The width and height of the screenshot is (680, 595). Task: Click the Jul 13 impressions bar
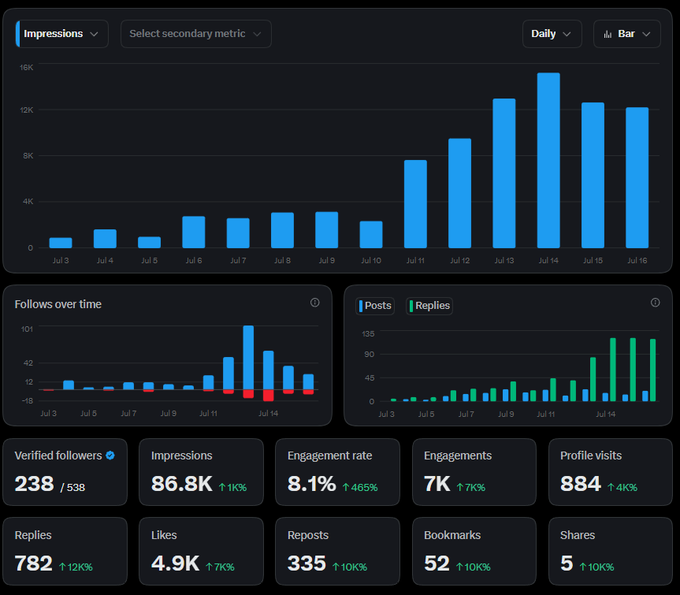[x=504, y=173]
